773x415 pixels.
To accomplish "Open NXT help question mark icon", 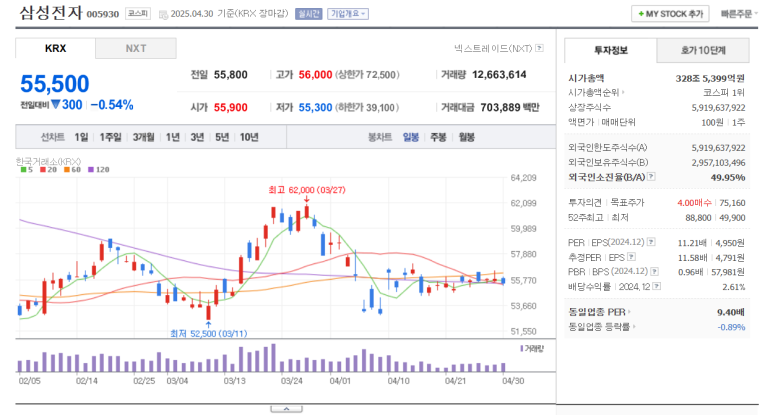I will (539, 48).
